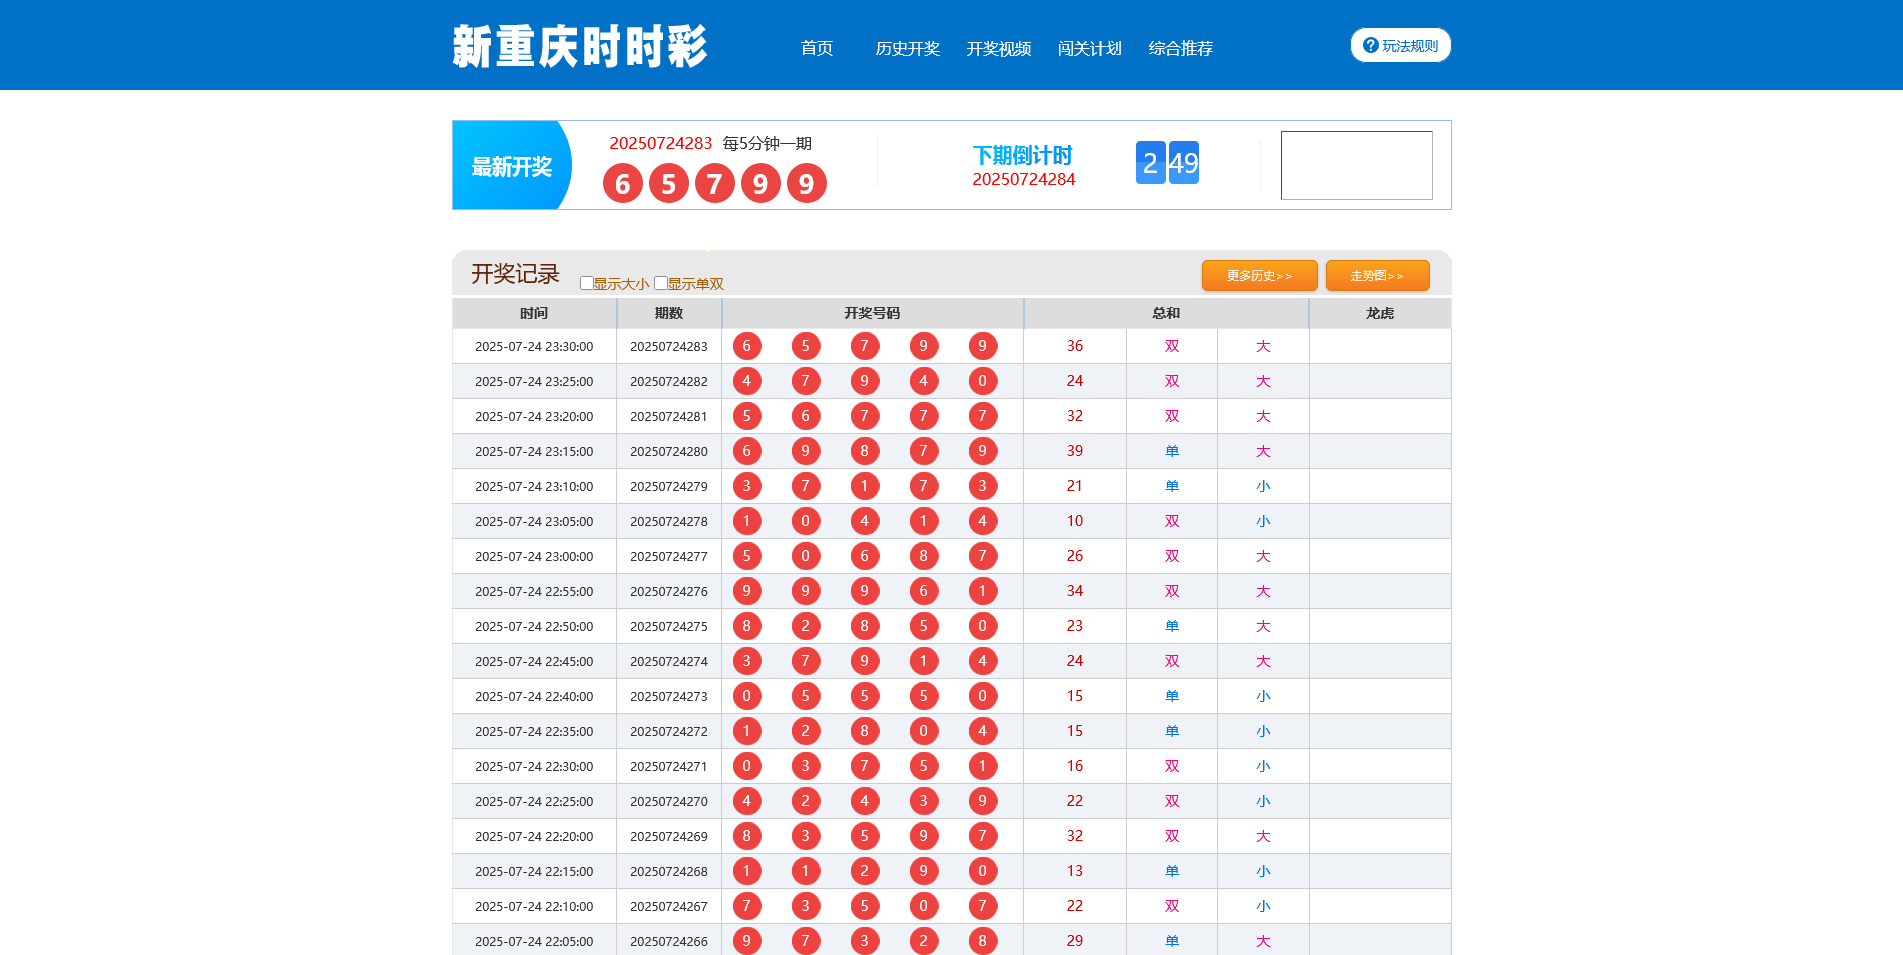
Task: Click time cell 2025-07-24 22:20:00
Action: [x=534, y=836]
